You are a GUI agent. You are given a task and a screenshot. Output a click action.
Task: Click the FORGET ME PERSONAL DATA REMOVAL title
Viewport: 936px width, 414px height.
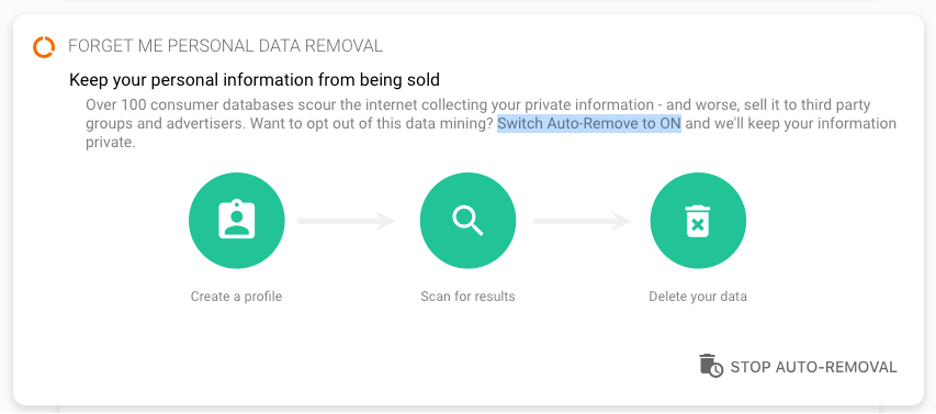pos(225,46)
